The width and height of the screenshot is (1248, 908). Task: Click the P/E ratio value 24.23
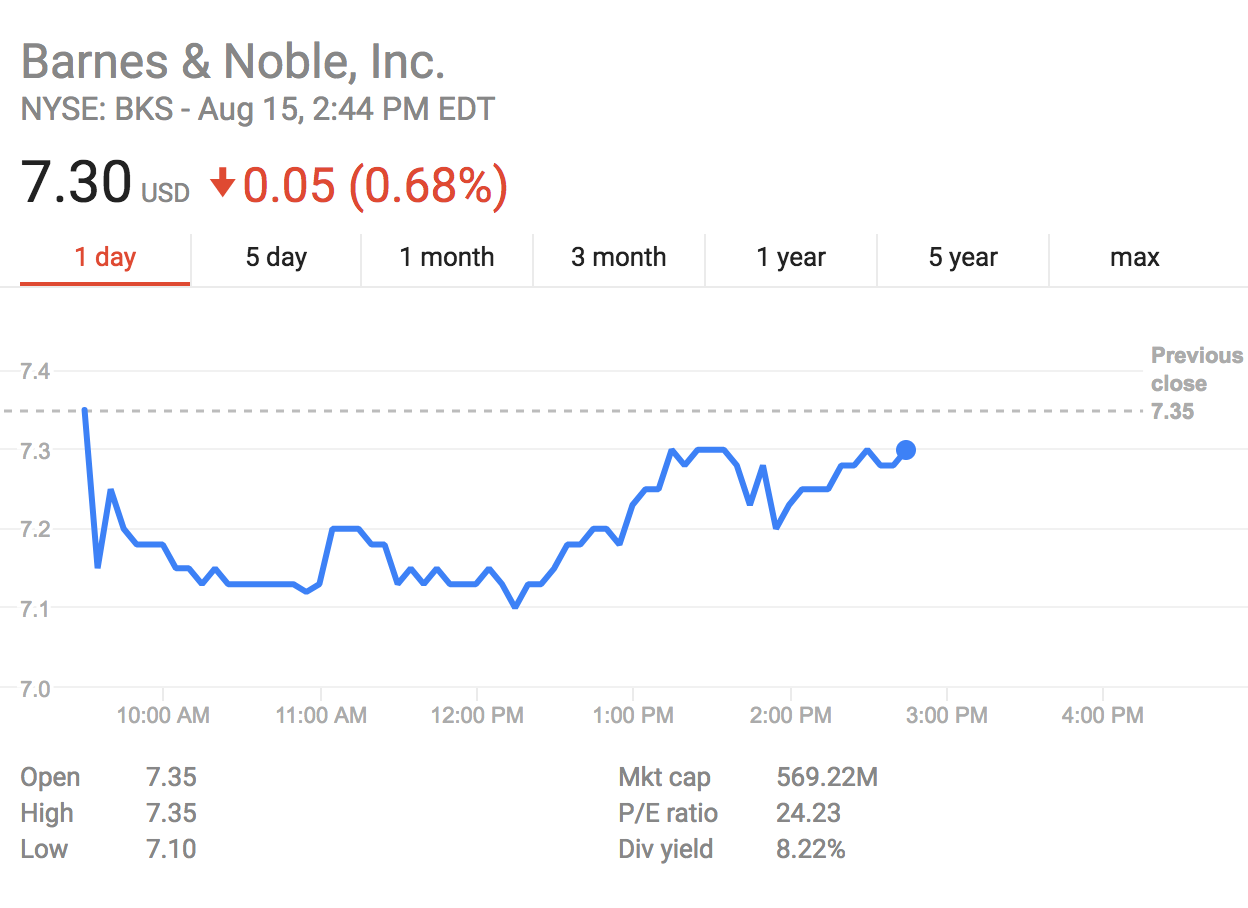point(808,813)
